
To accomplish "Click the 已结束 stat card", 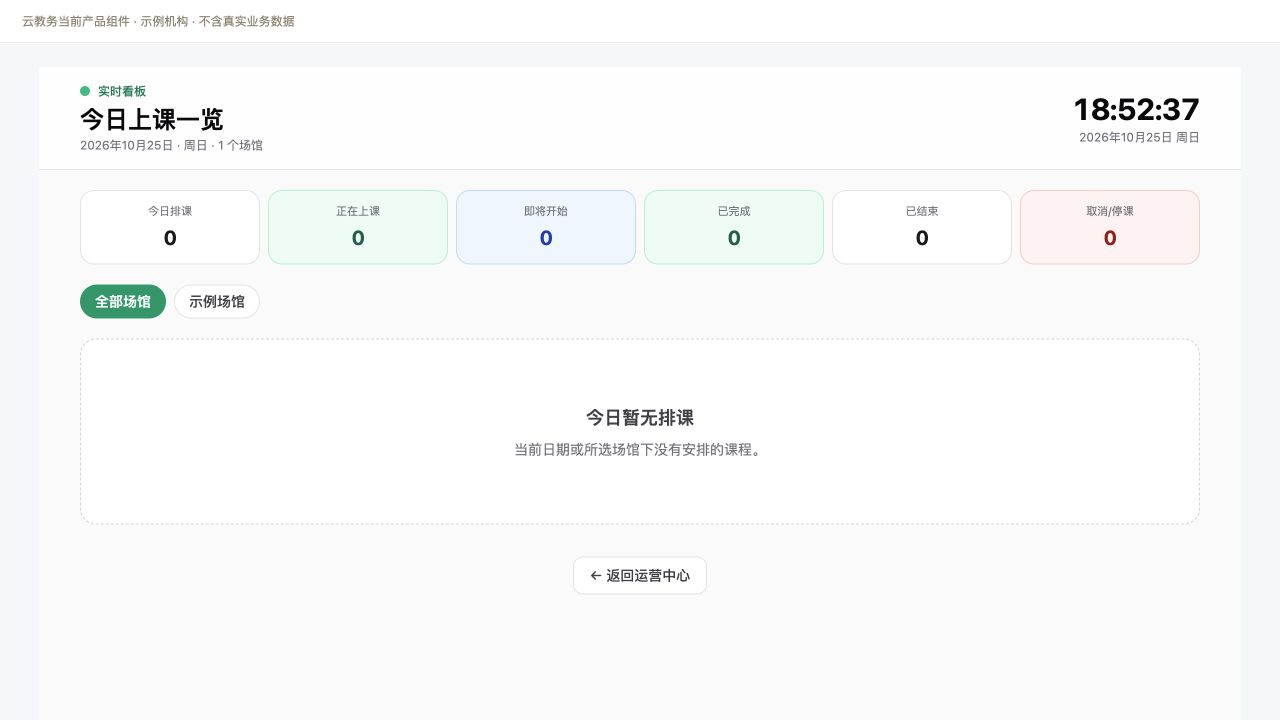I will tap(922, 227).
